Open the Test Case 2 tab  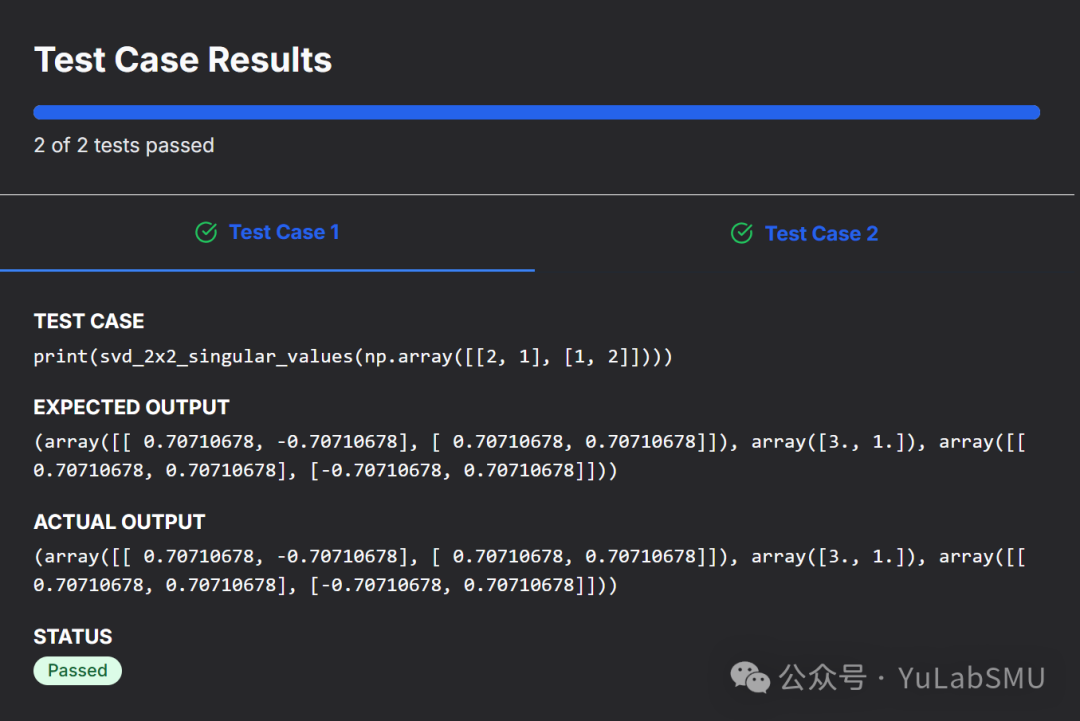(820, 234)
